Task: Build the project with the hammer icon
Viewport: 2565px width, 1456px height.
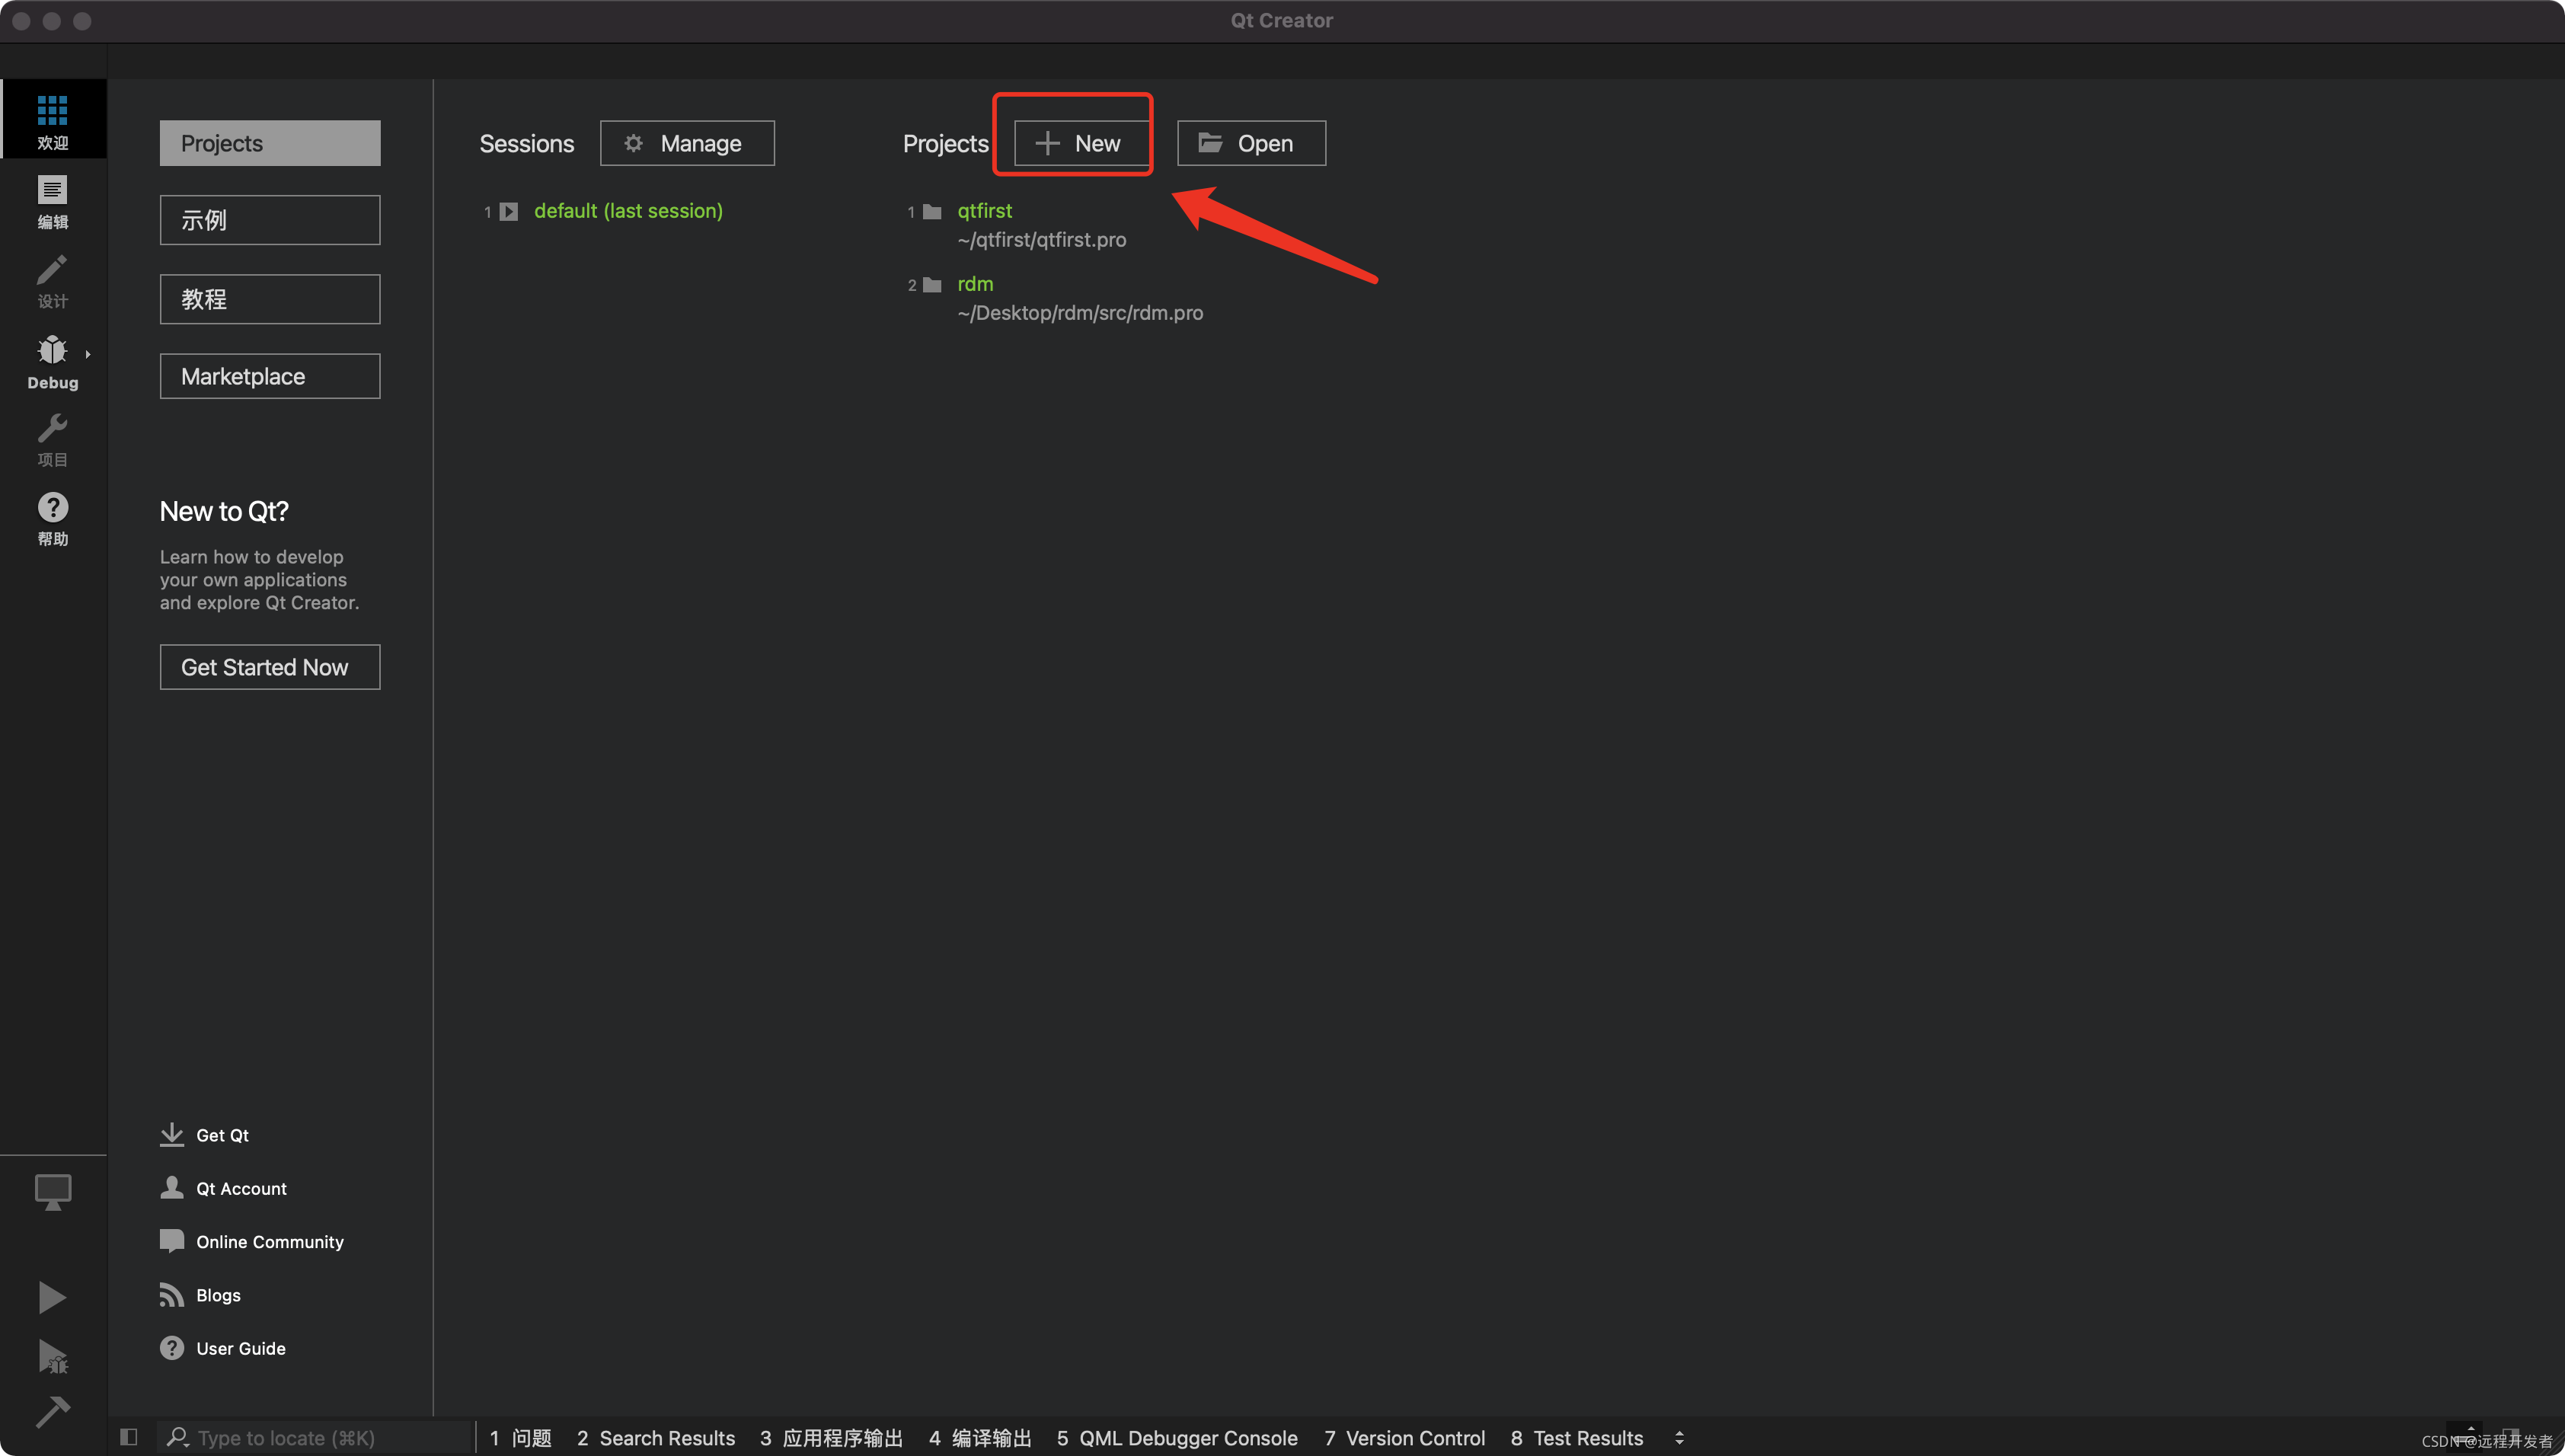Action: click(x=52, y=1411)
